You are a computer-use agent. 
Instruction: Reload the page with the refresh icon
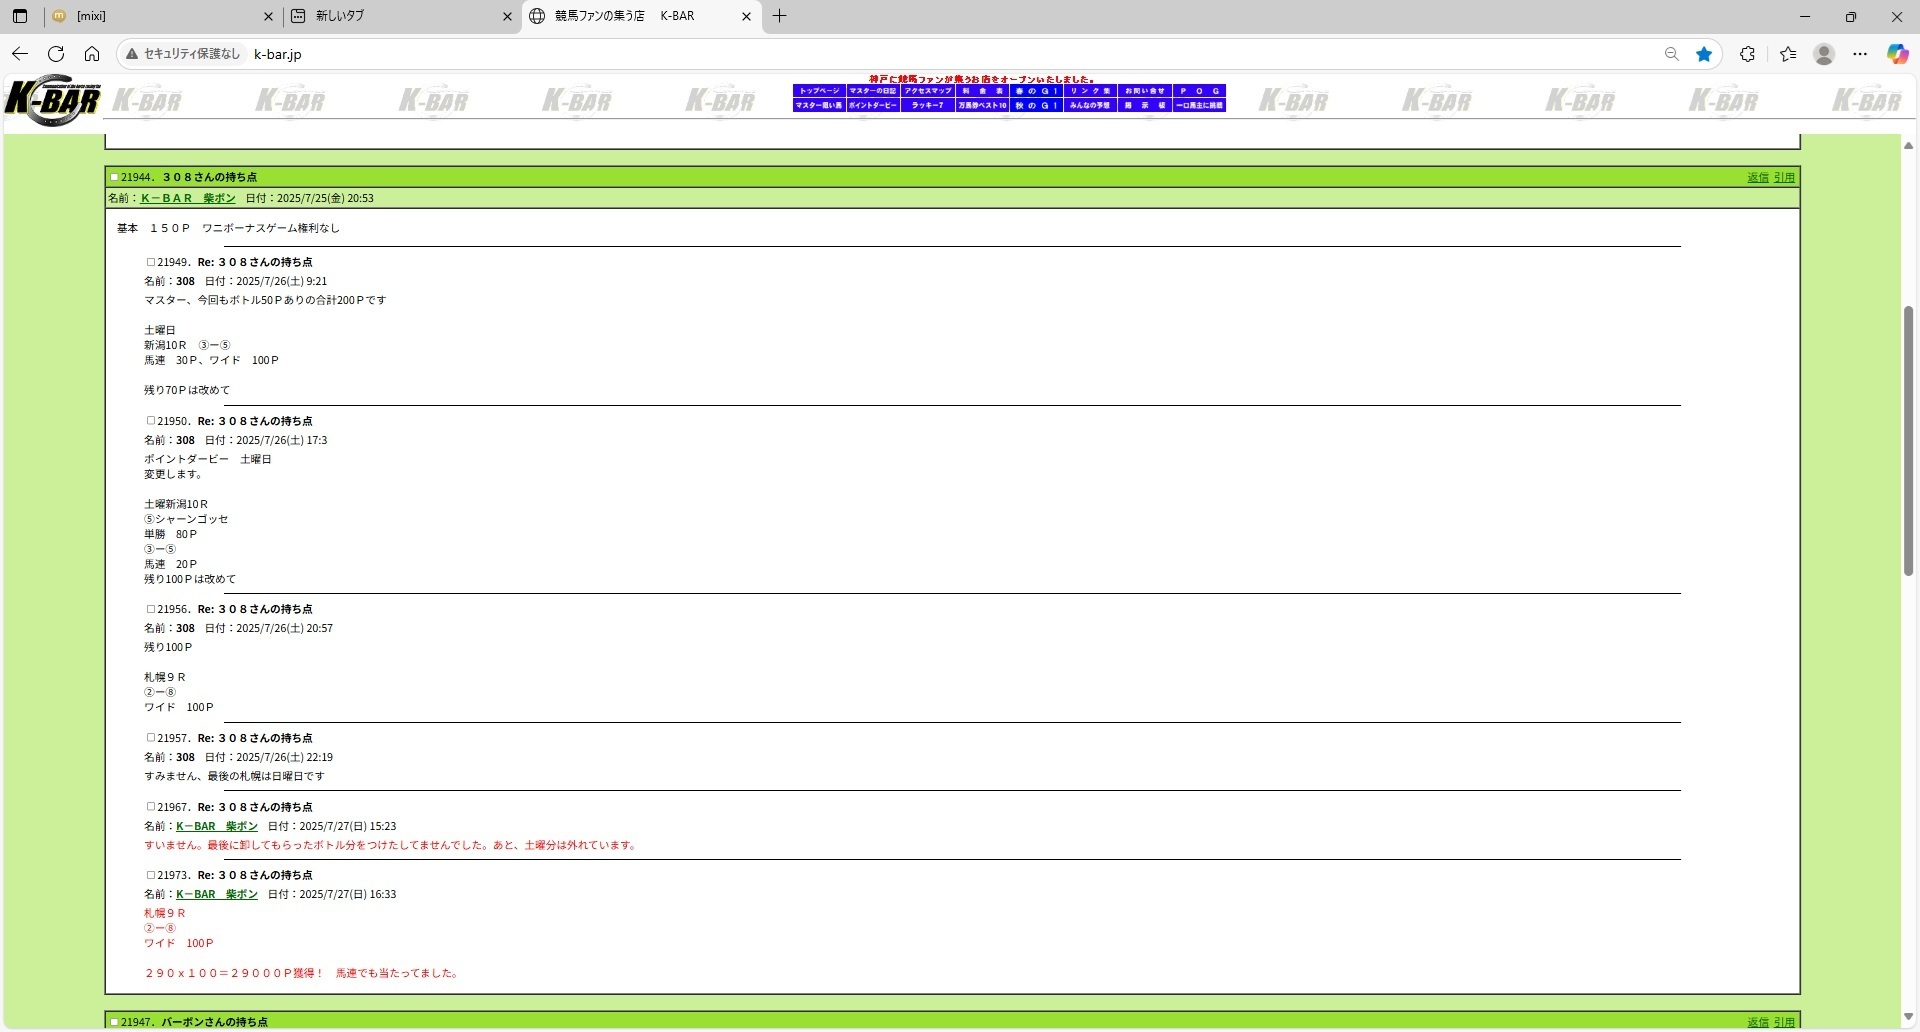pyautogui.click(x=56, y=54)
